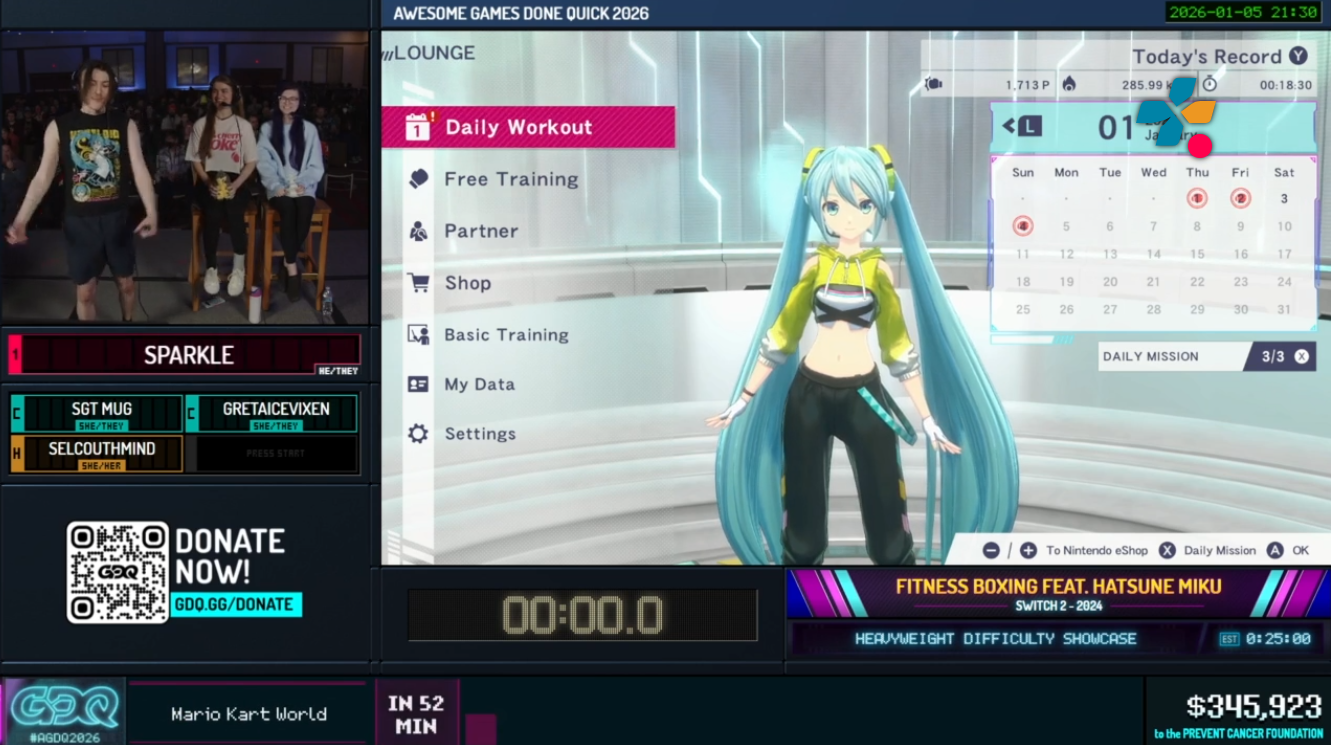
Task: Click the To Nintendo eShop prompt label
Action: click(1097, 551)
